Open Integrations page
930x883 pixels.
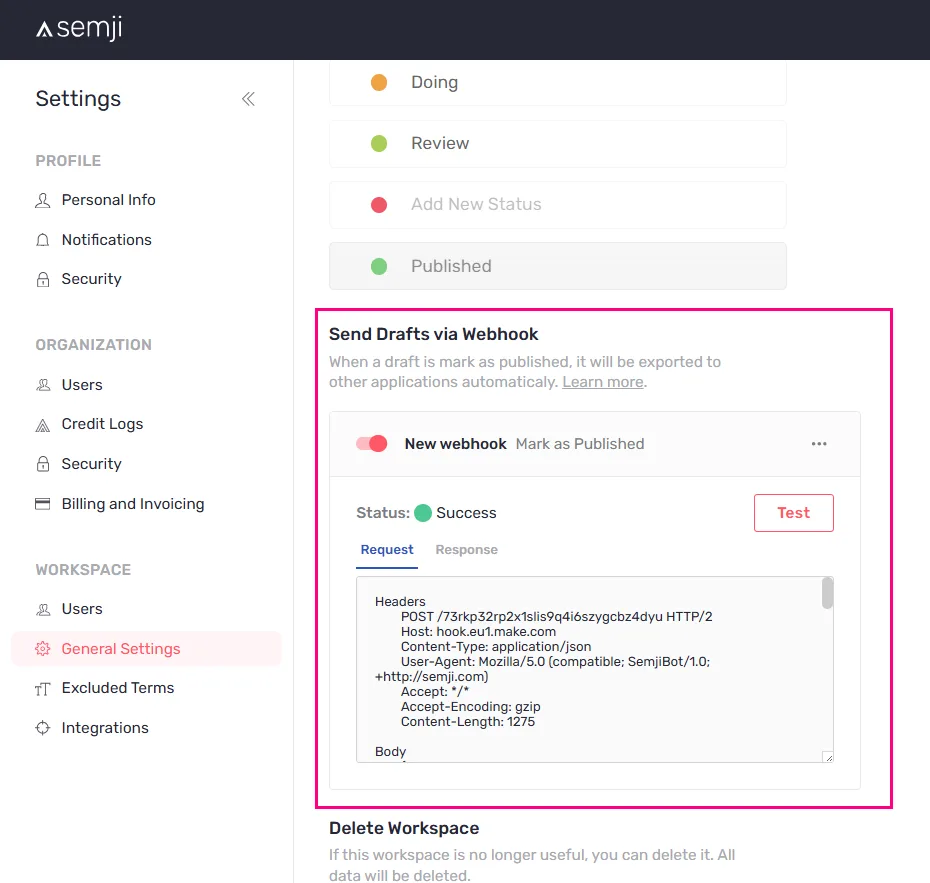(105, 728)
